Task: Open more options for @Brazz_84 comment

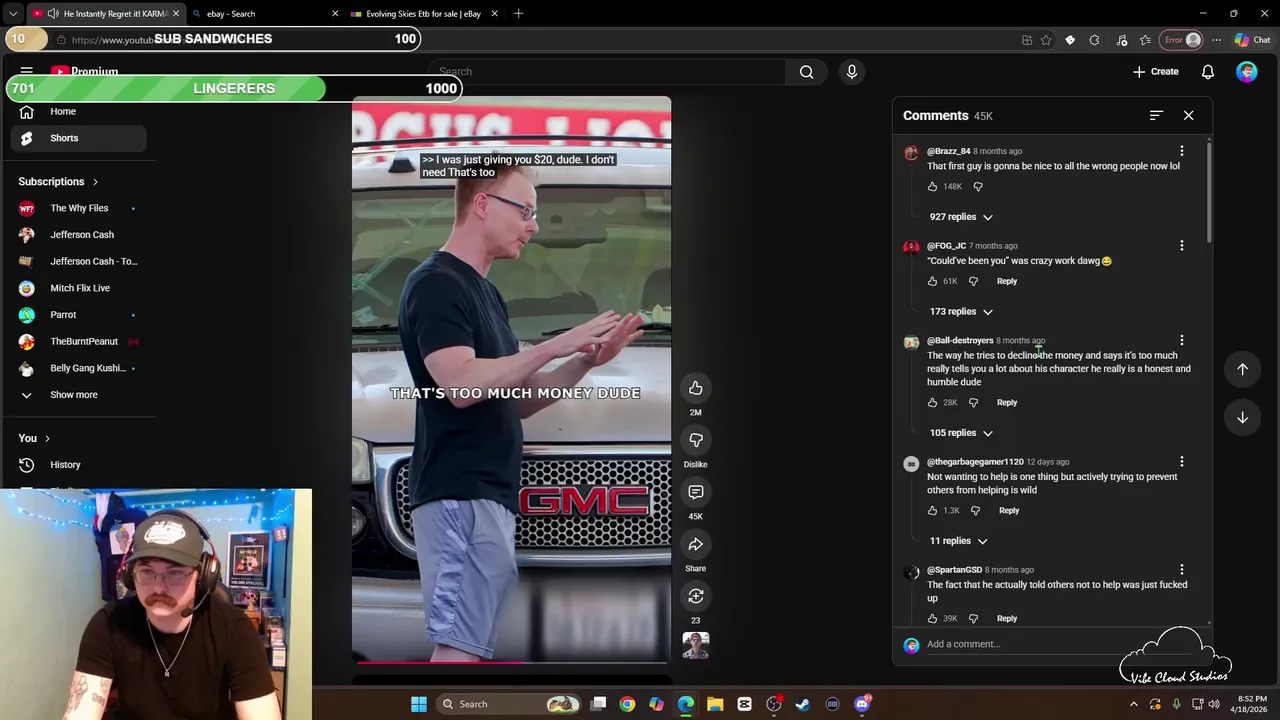Action: [1181, 152]
